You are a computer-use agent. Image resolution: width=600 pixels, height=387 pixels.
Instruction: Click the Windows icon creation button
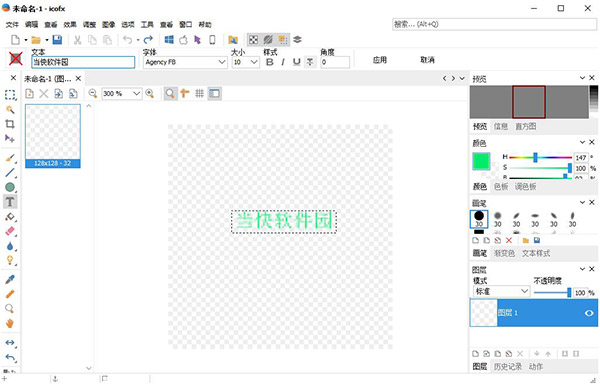(169, 39)
